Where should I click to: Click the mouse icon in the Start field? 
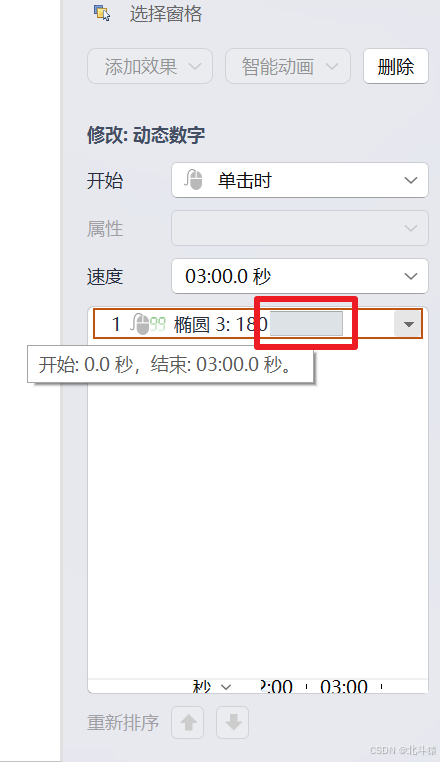(193, 180)
